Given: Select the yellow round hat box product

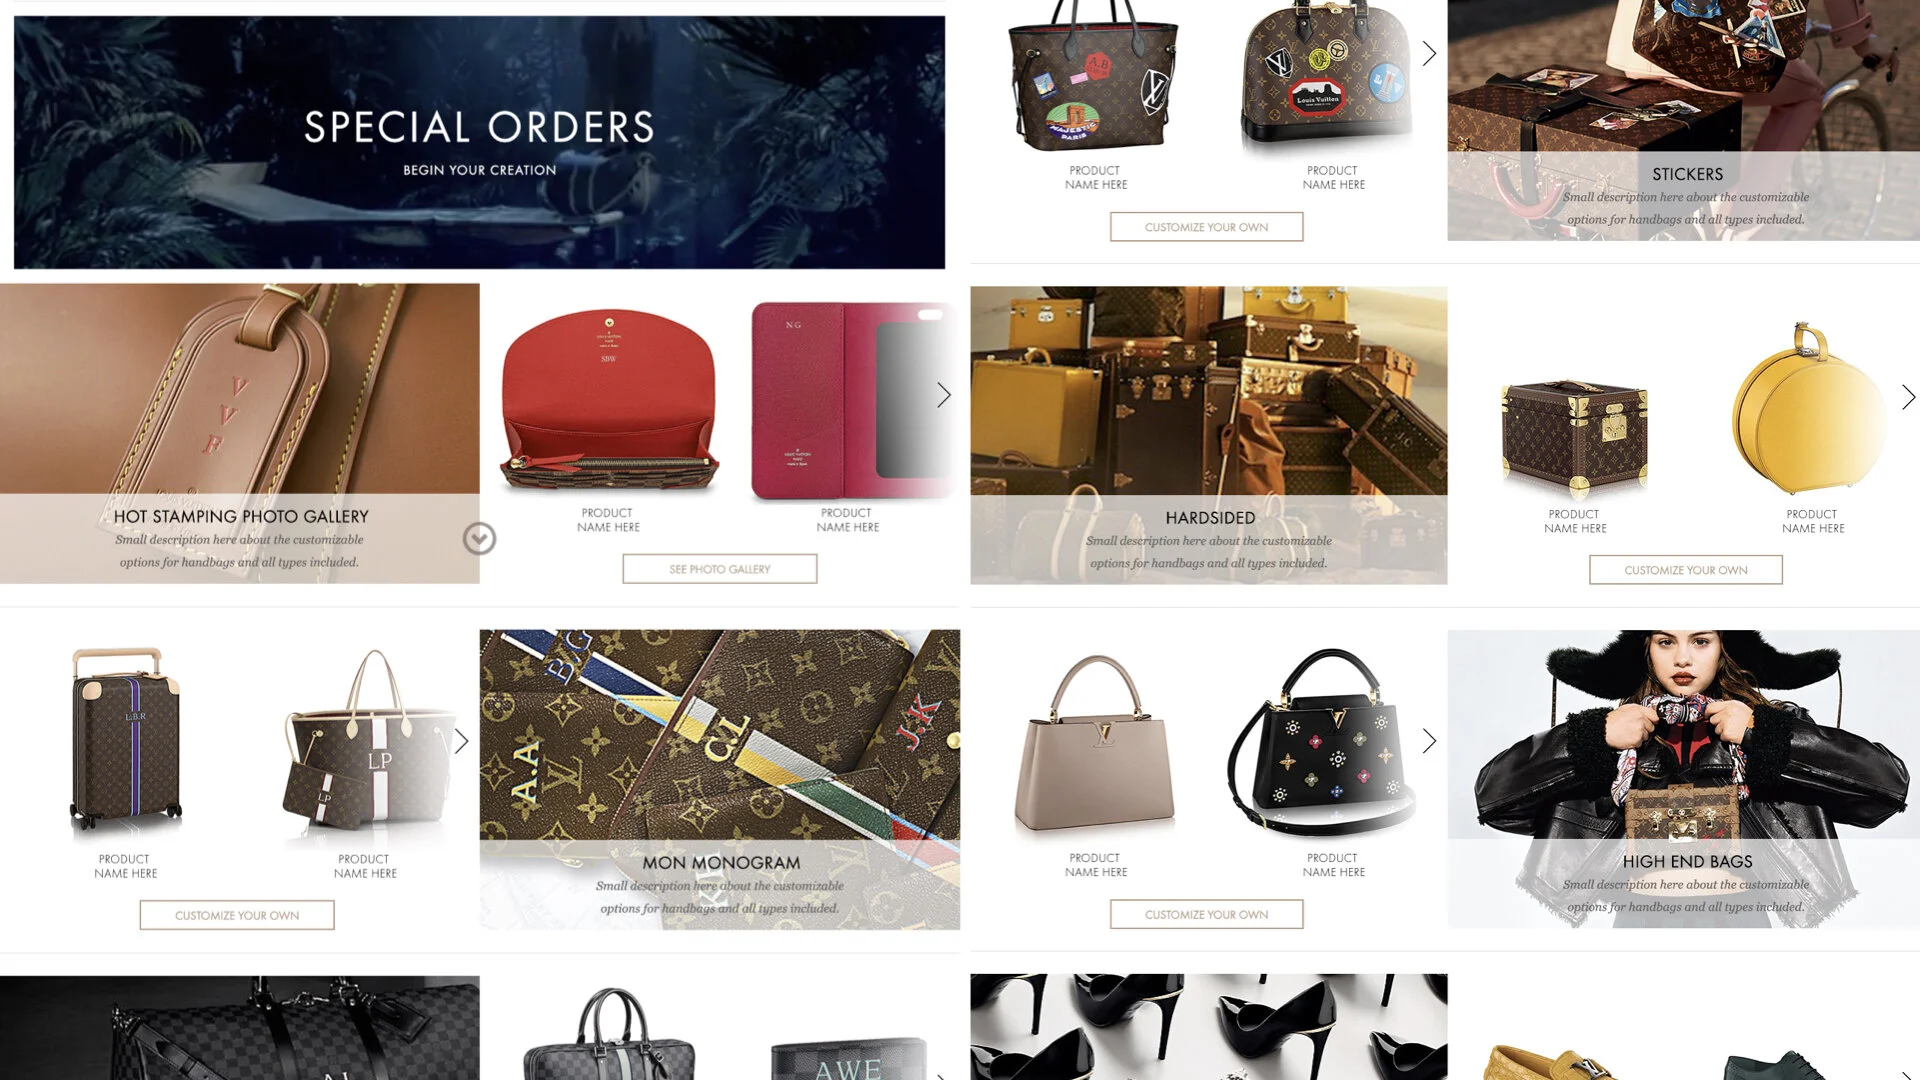Looking at the screenshot, I should pos(1809,409).
